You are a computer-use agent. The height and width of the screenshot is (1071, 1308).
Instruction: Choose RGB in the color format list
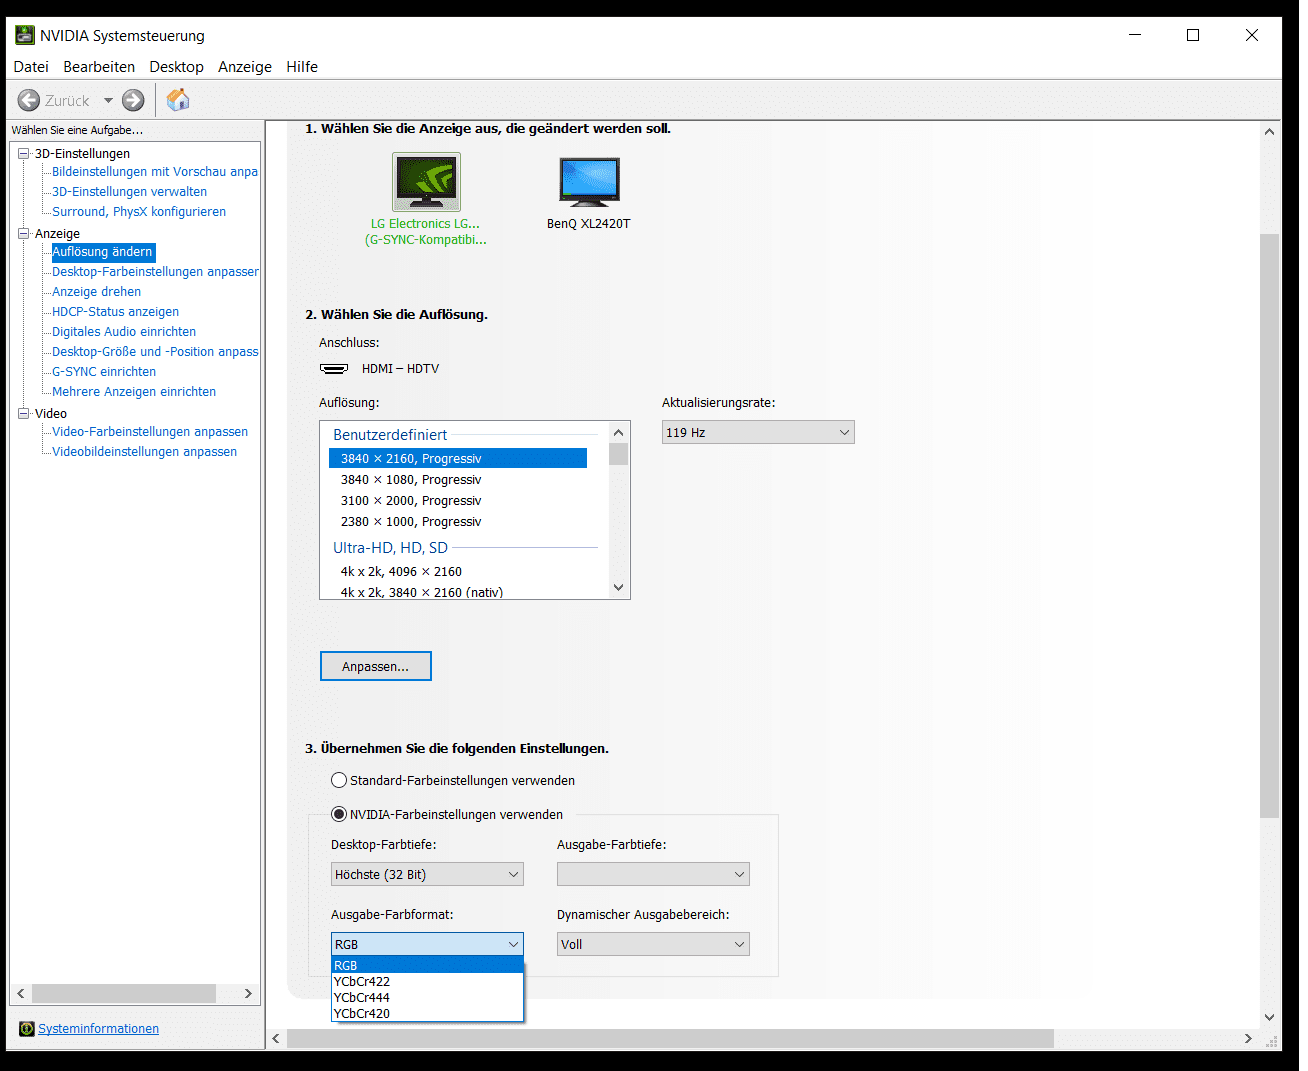click(427, 965)
